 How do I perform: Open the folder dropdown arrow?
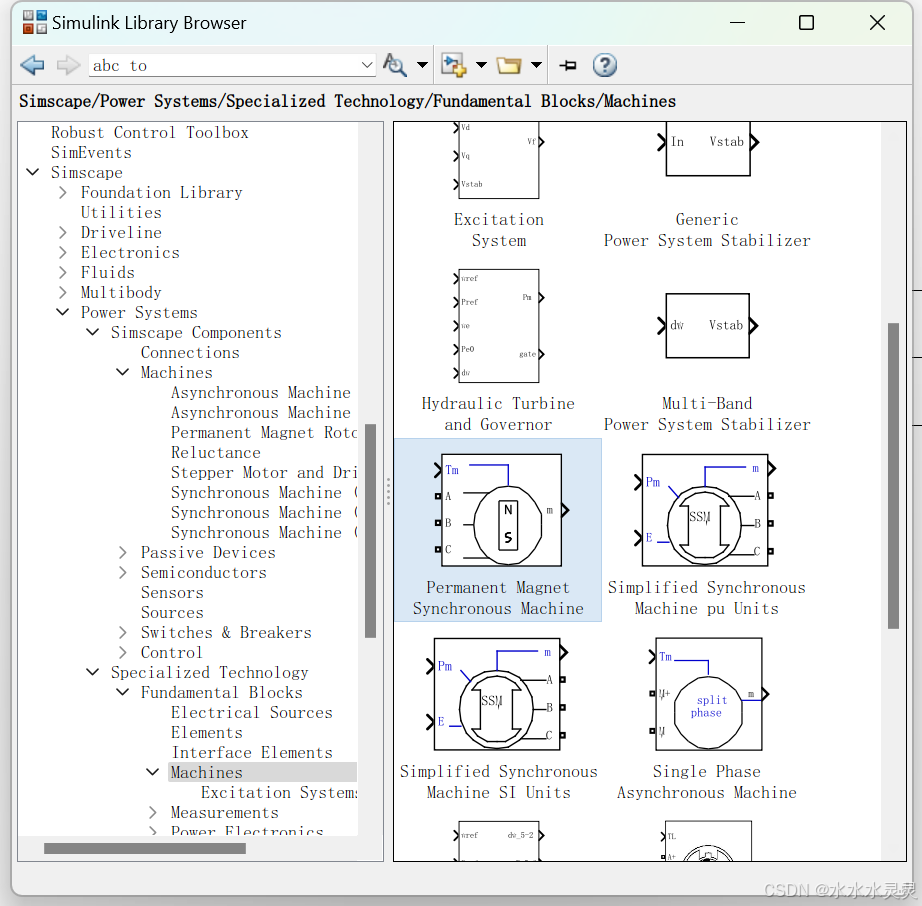[536, 65]
